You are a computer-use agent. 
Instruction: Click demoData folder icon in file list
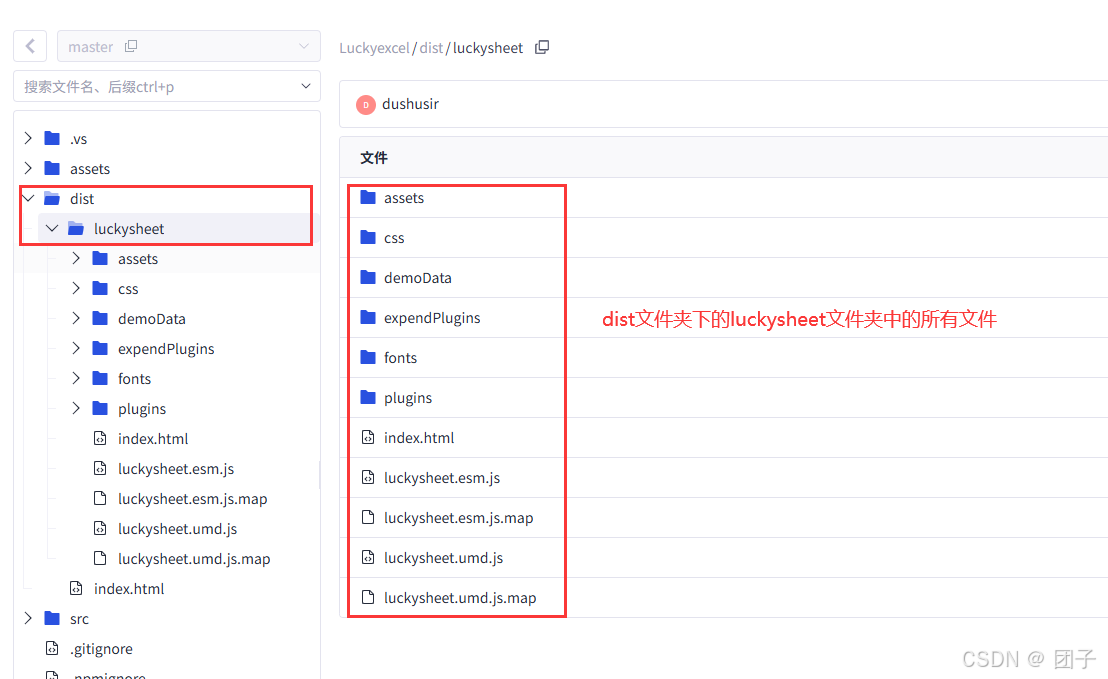point(367,277)
